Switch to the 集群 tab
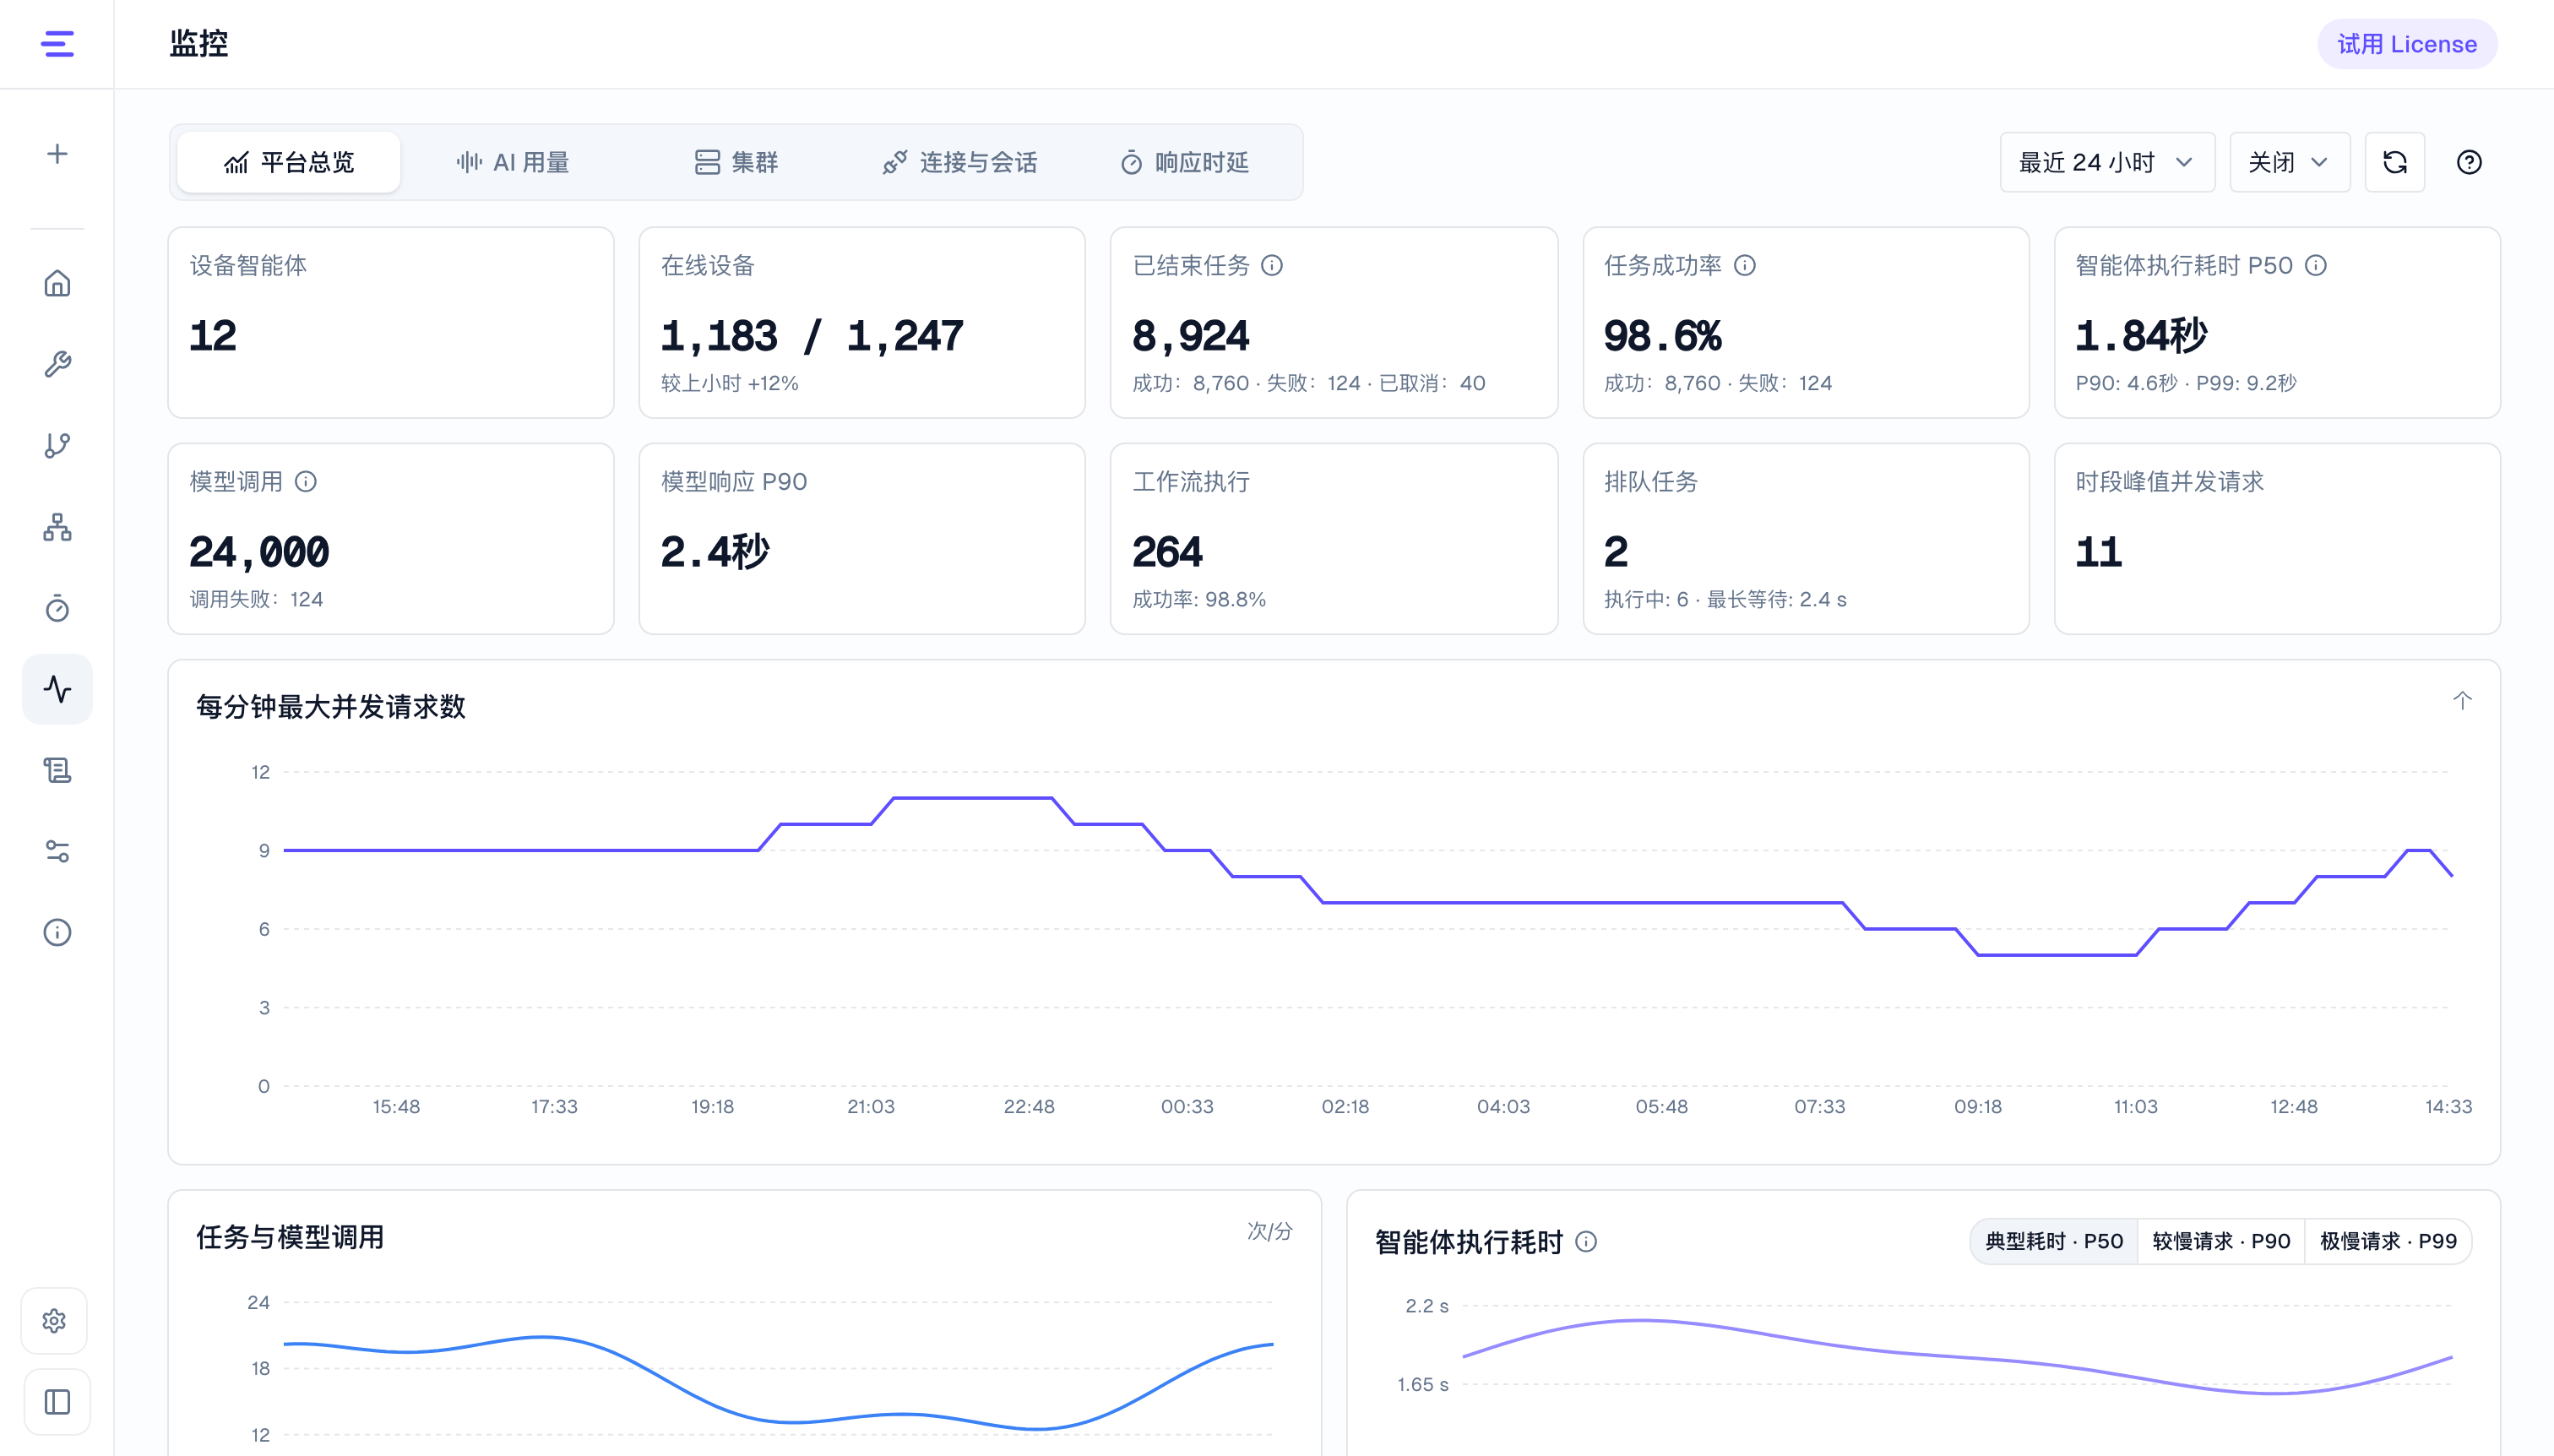The width and height of the screenshot is (2554, 1456). (x=736, y=162)
